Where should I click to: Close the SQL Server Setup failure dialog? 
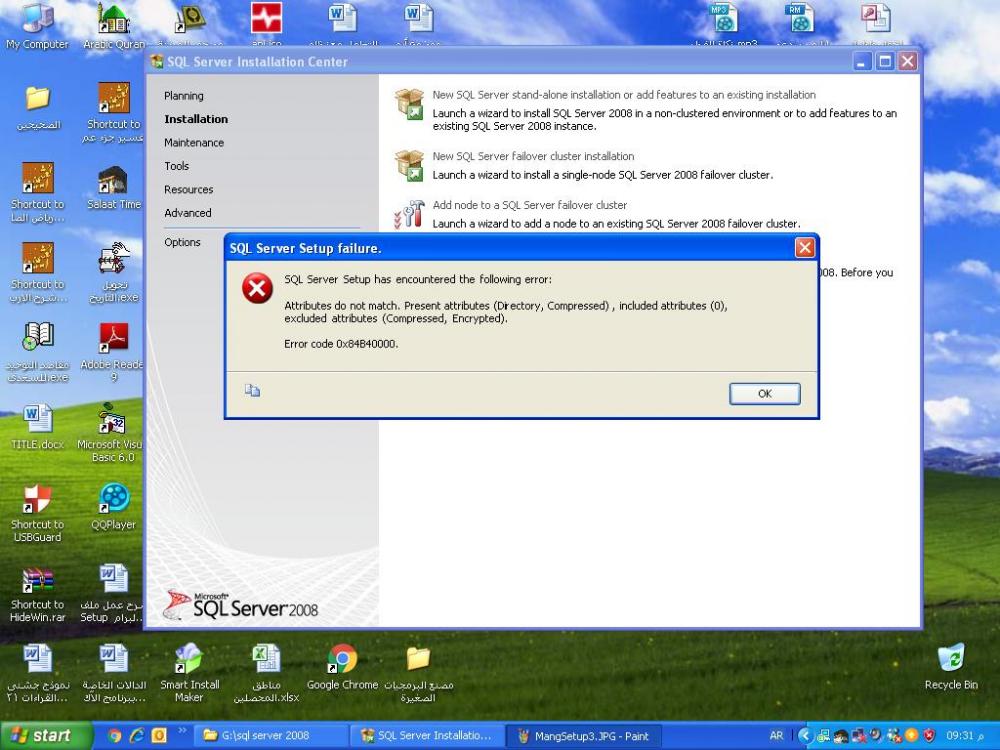(805, 247)
